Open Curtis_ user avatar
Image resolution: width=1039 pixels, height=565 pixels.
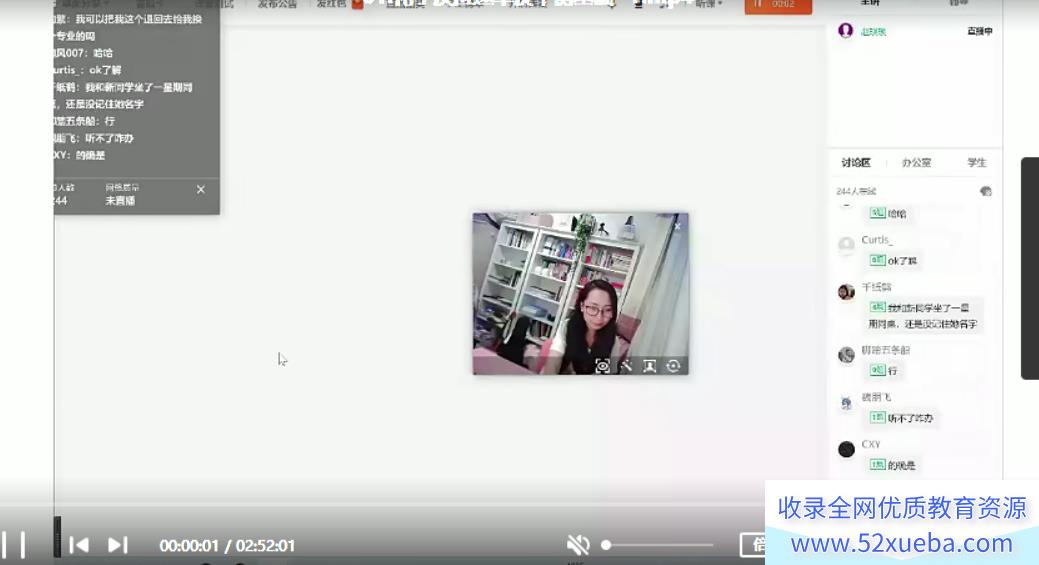click(846, 245)
